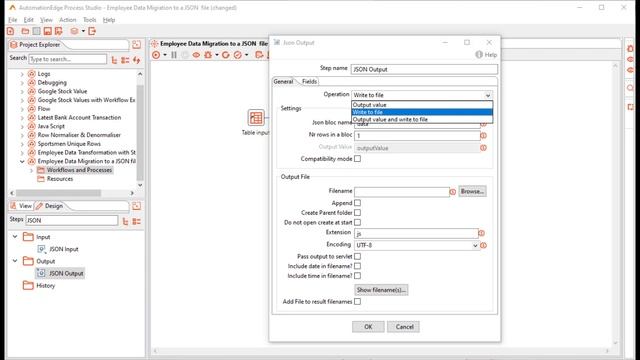640x360 pixels.
Task: Click the variable icon beside Filename field
Action: tap(453, 192)
